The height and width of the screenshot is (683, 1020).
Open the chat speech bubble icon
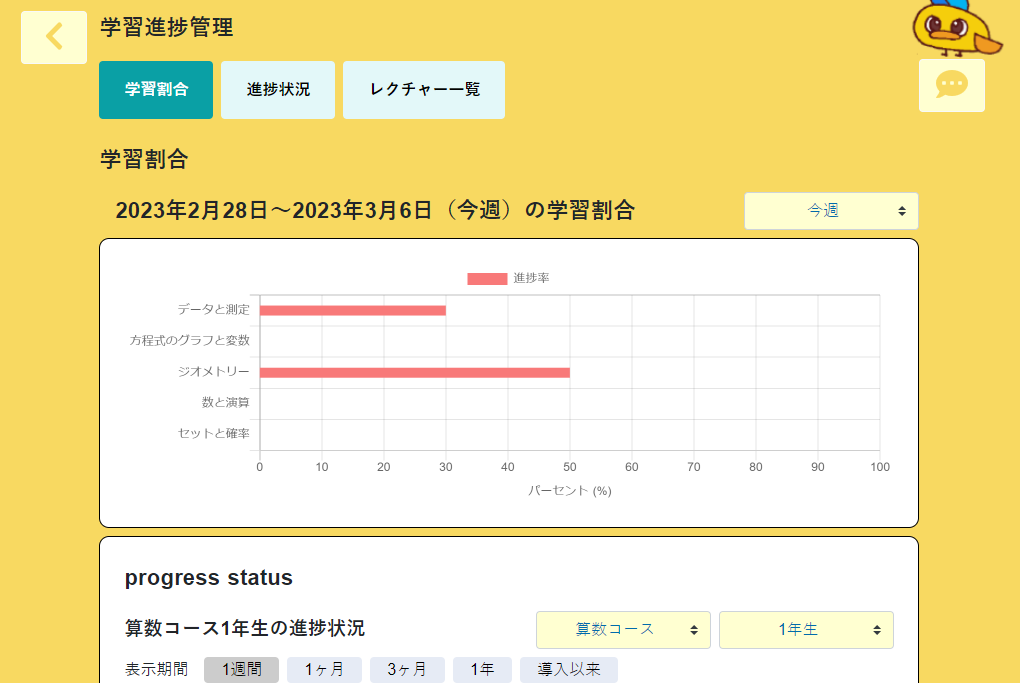[951, 85]
